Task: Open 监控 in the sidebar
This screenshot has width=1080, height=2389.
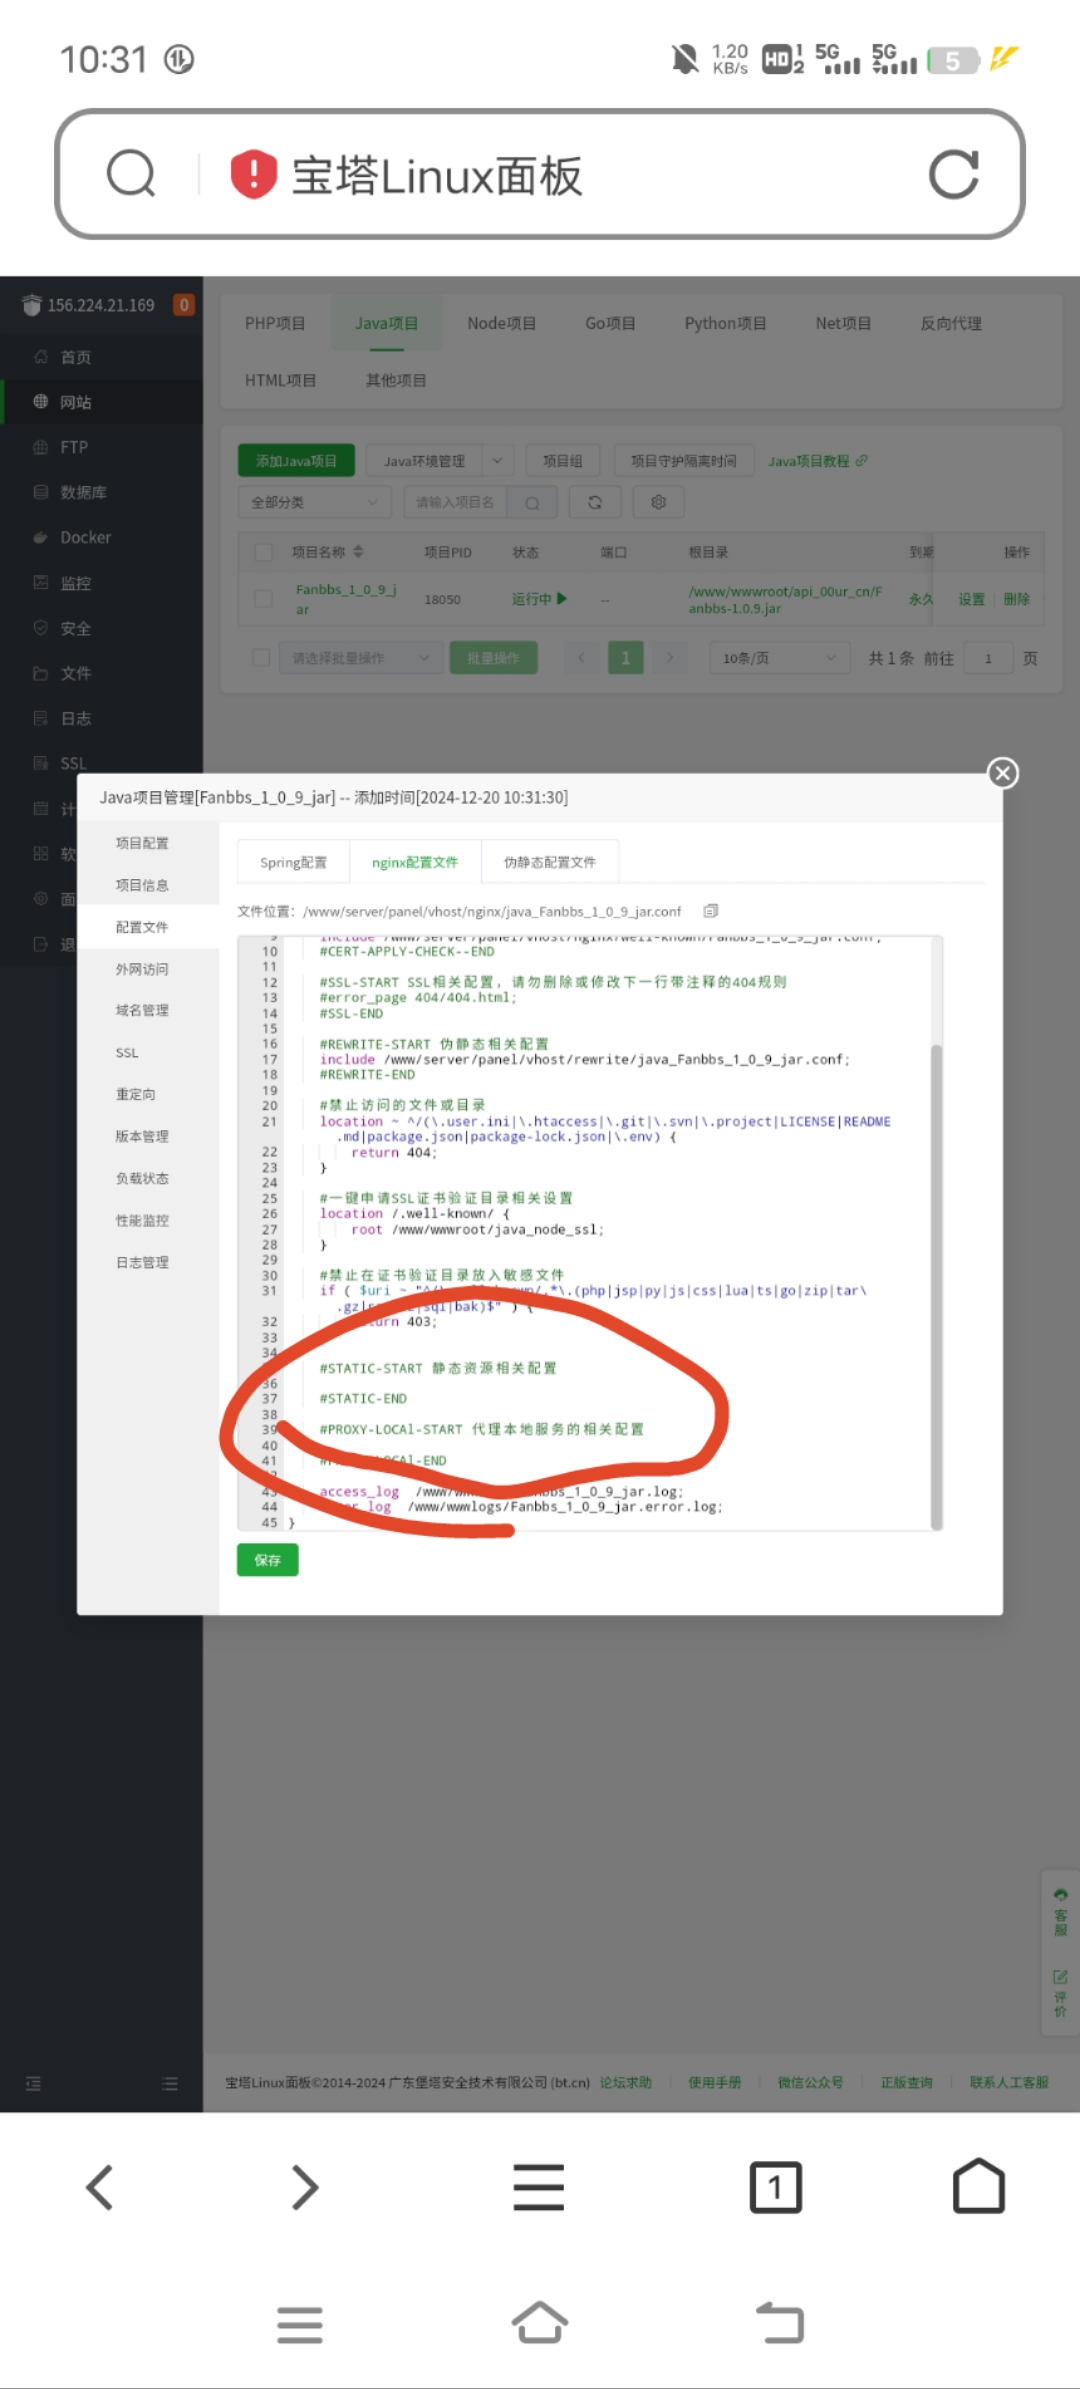Action: click(75, 583)
